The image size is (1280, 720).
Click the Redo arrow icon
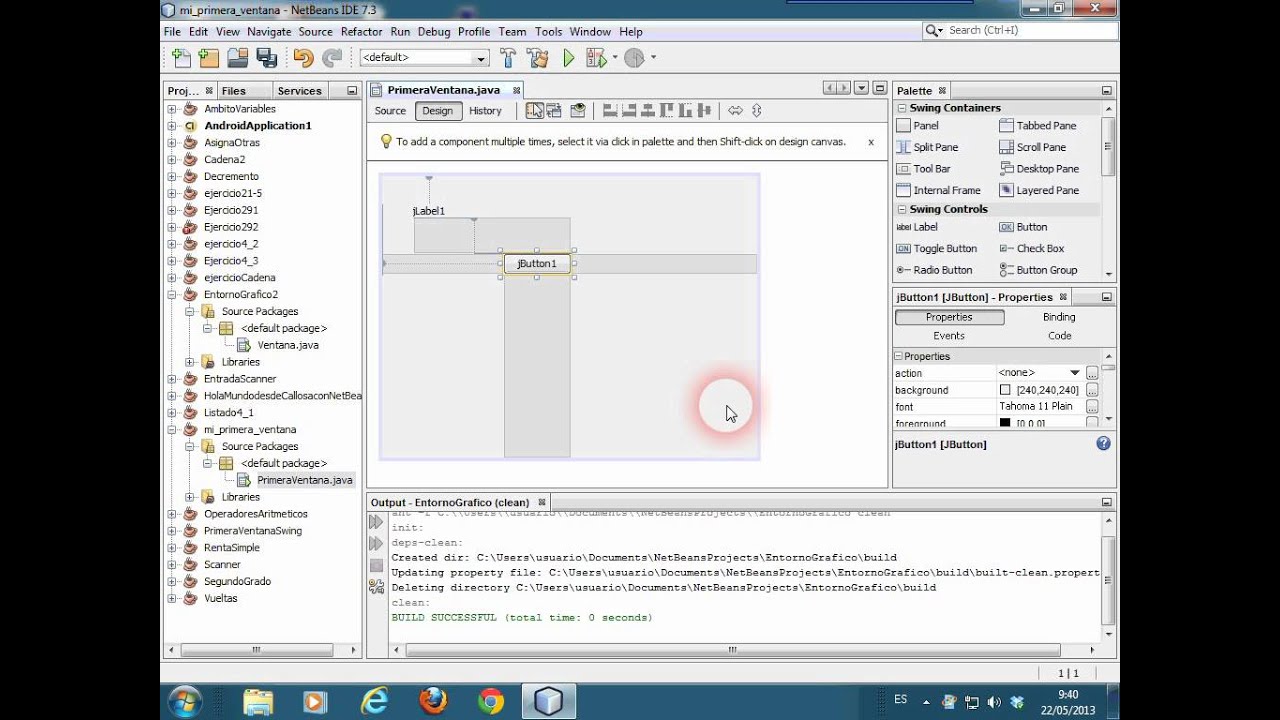[x=331, y=58]
